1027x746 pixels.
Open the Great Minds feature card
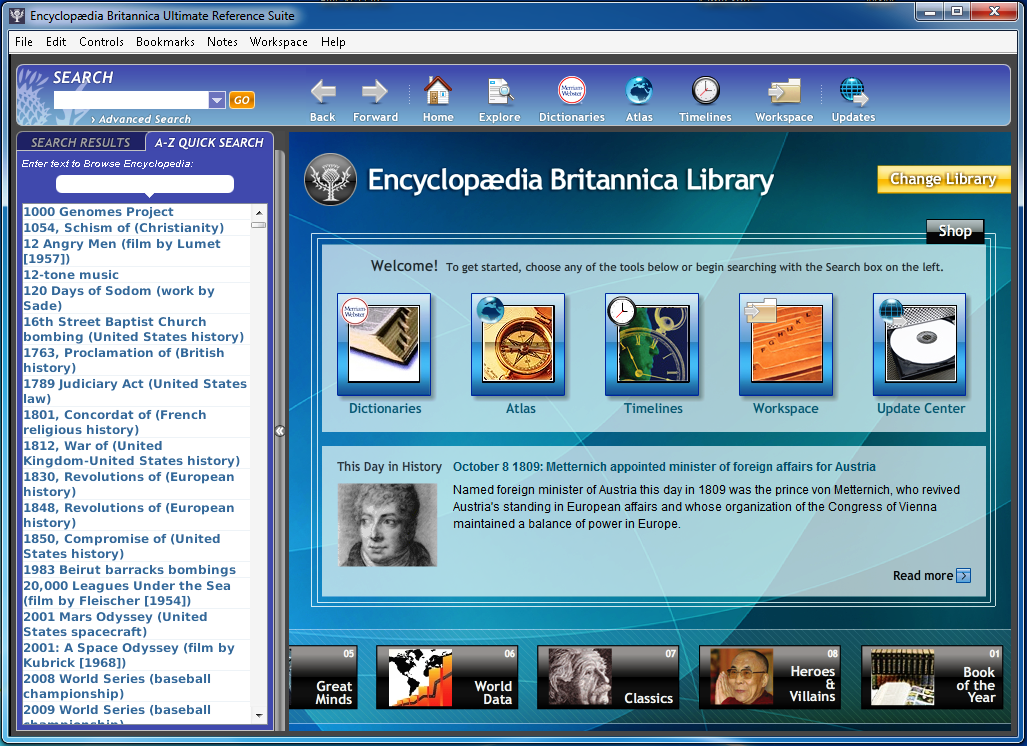click(324, 677)
